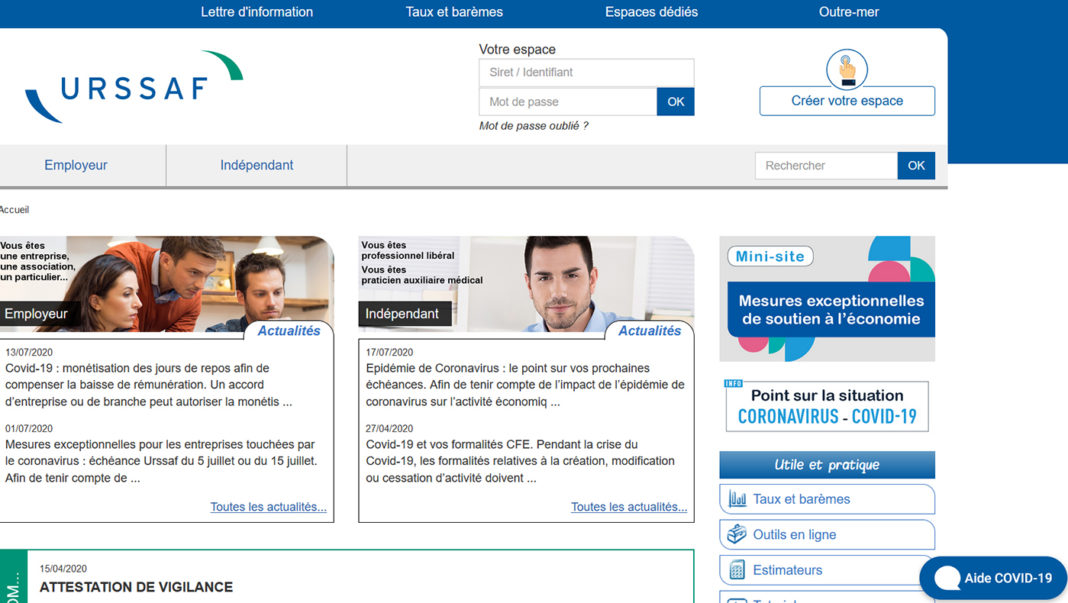
Task: Click the Estimateurs calculator icon
Action: (737, 570)
